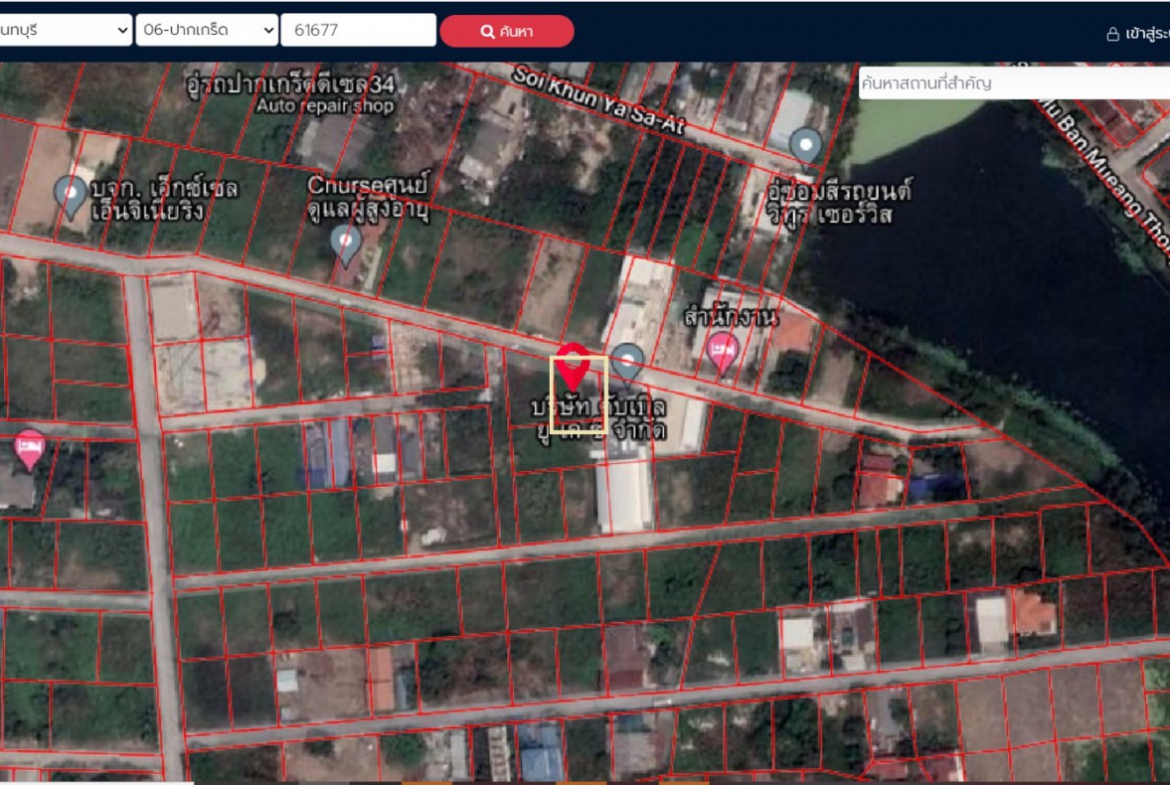Click the red parcel location pin

pyautogui.click(x=573, y=366)
